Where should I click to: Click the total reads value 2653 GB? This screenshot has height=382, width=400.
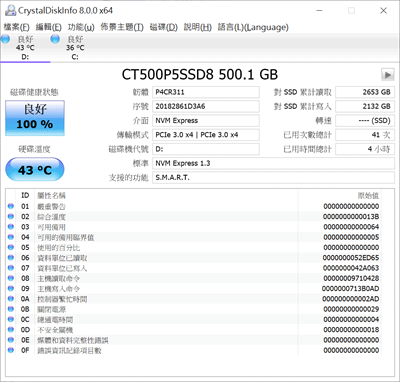tap(365, 92)
